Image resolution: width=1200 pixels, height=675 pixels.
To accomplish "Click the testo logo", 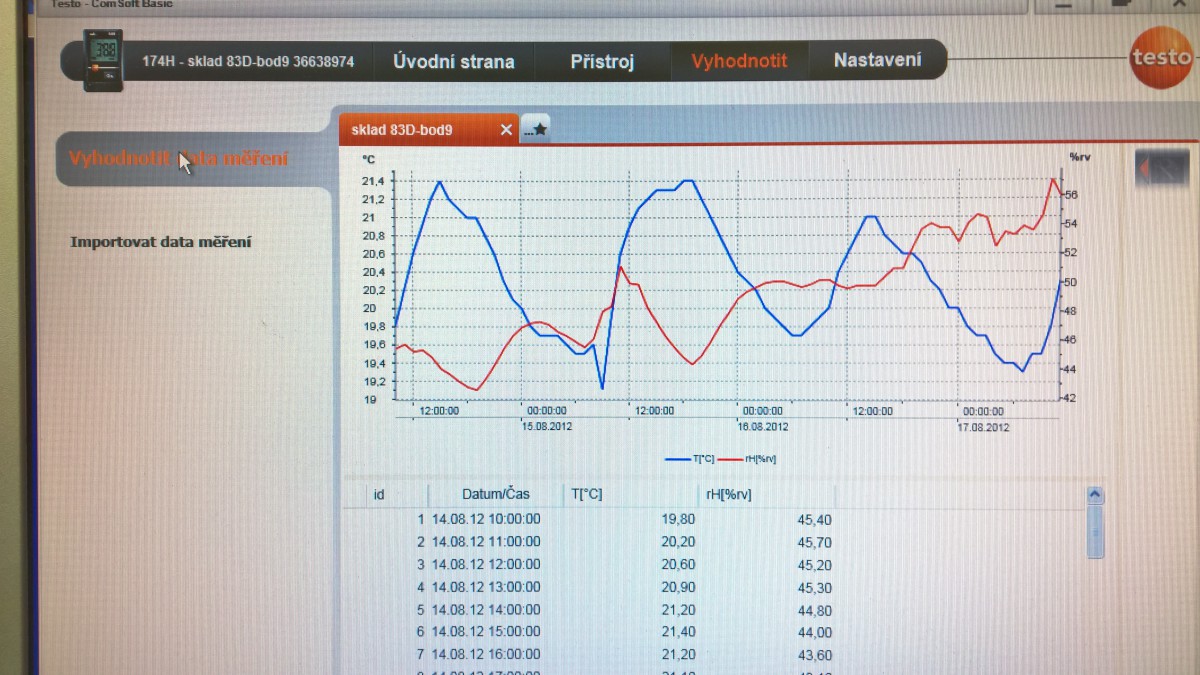I will click(x=1160, y=58).
